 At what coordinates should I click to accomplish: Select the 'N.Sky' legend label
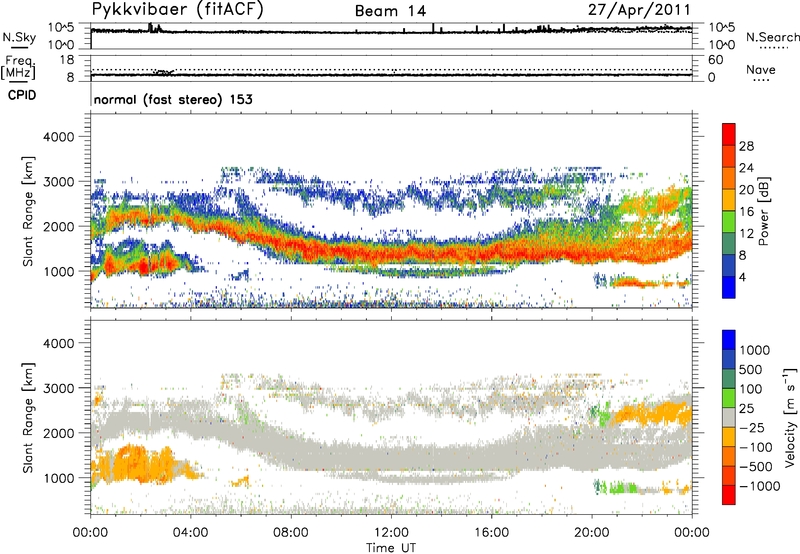tap(19, 37)
